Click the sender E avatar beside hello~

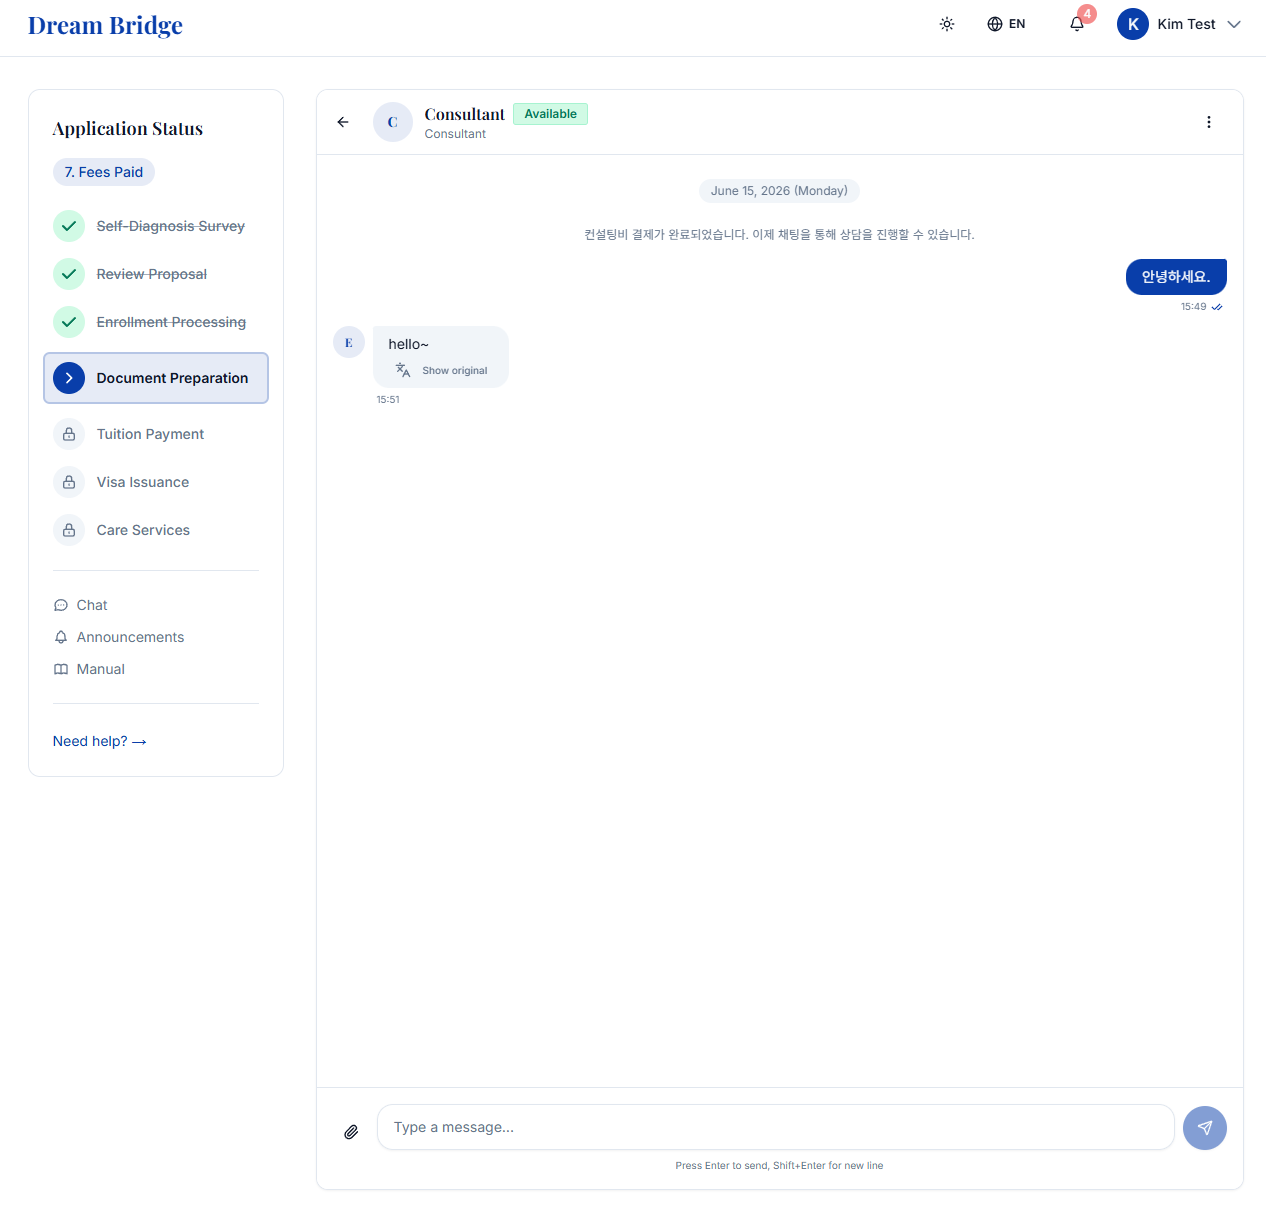(x=349, y=342)
